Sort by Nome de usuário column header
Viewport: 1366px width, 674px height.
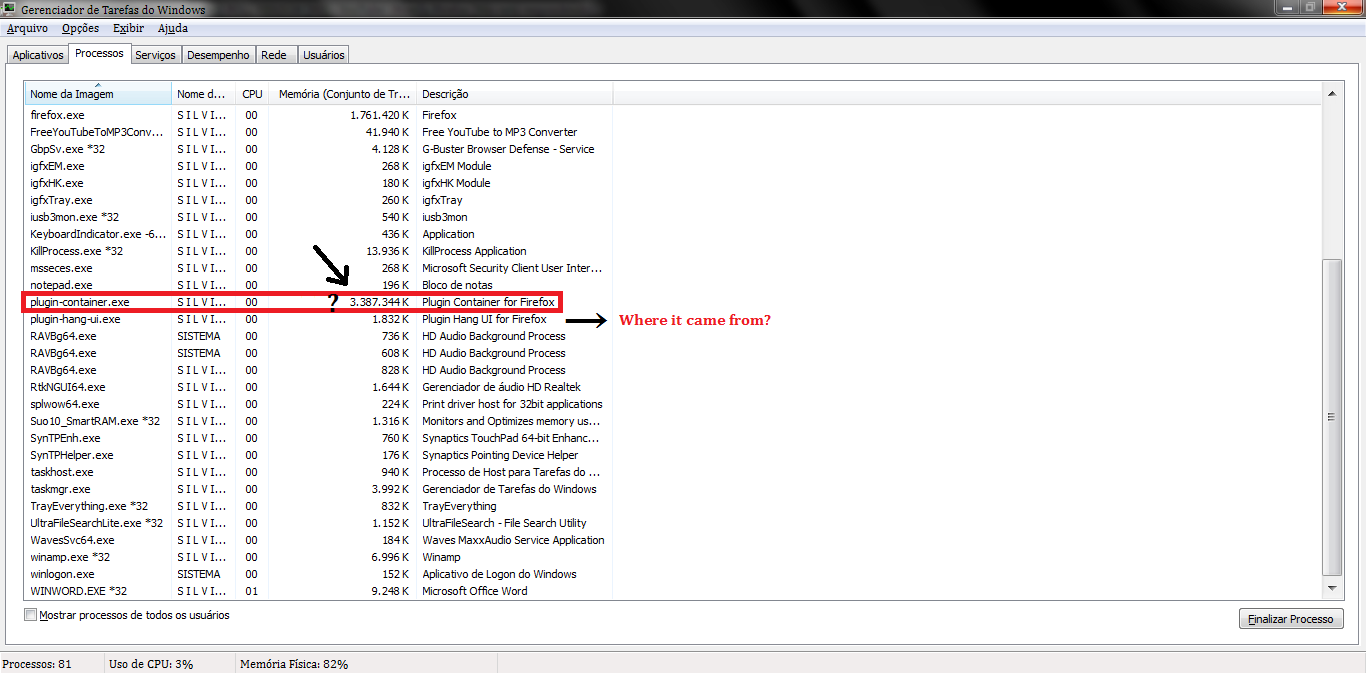click(204, 94)
